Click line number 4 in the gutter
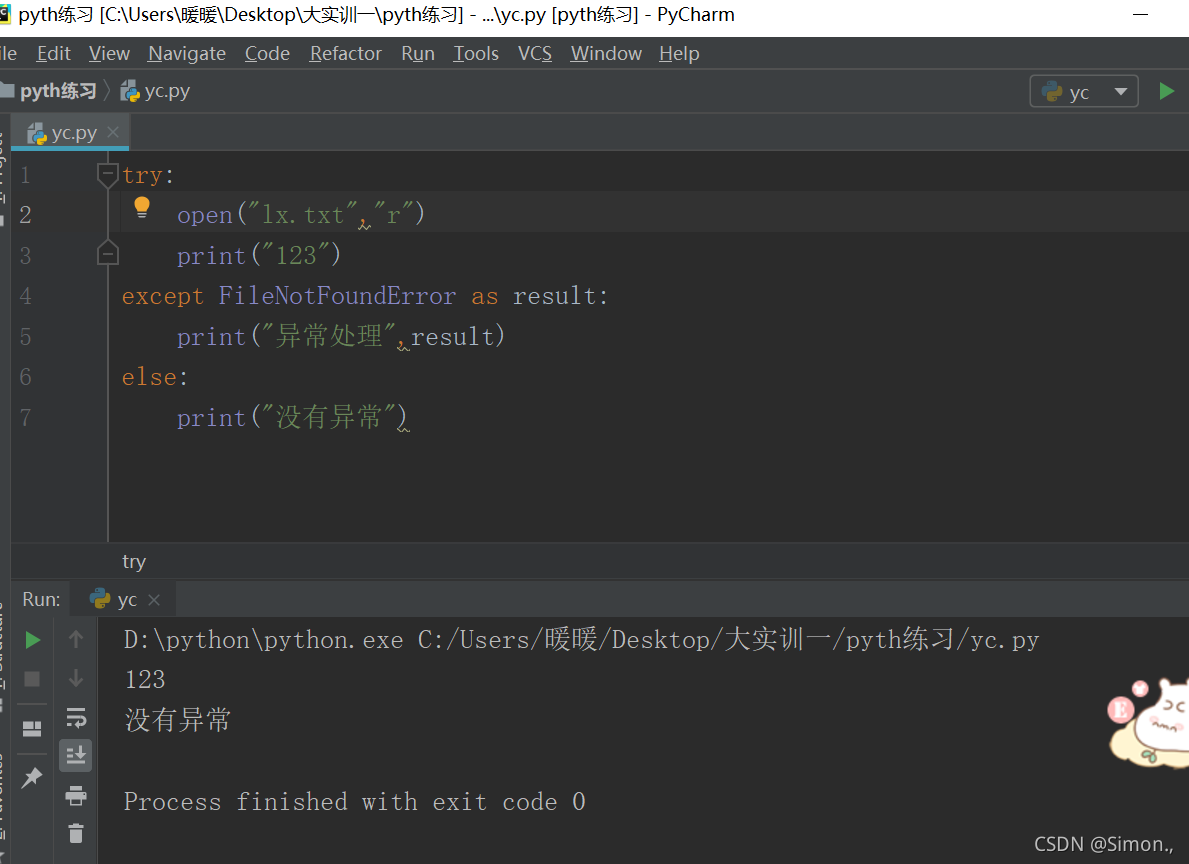1189x864 pixels. (x=25, y=296)
